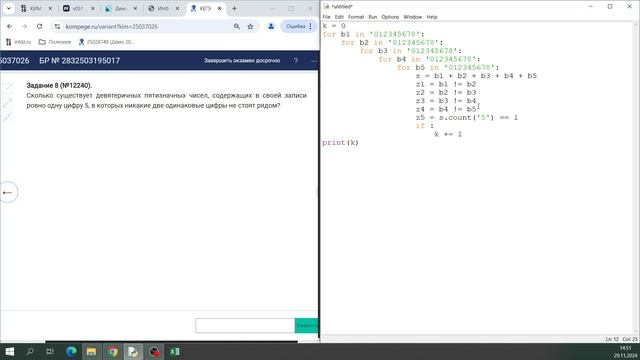Viewport: 640px width, 360px height.
Task: Open the Edit menu in IDLE
Action: tap(339, 17)
